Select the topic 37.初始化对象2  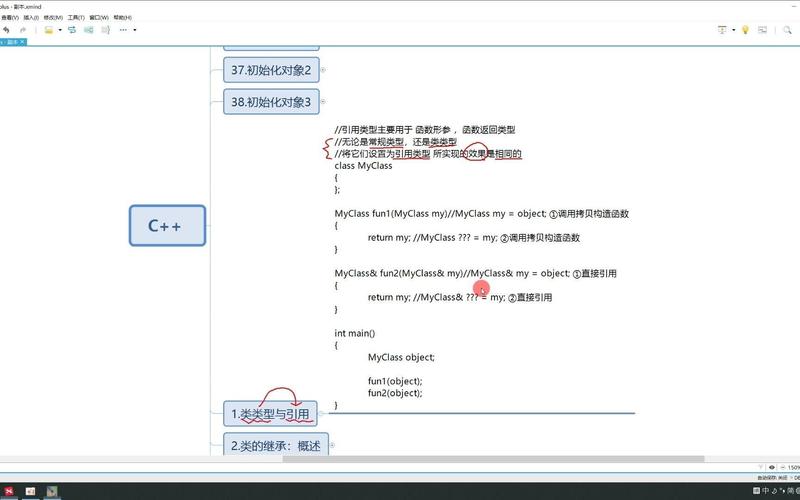coord(271,70)
